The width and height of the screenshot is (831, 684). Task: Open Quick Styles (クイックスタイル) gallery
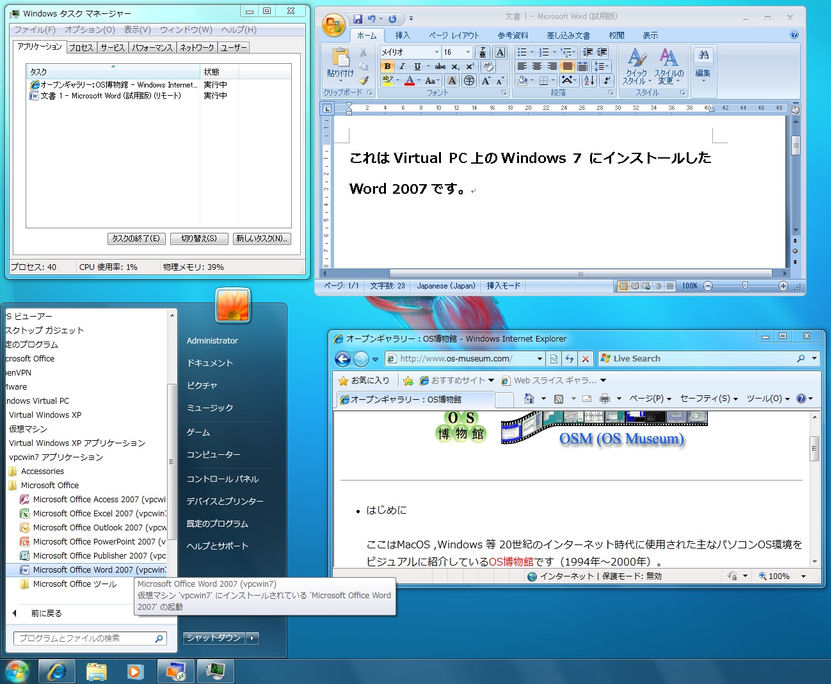click(636, 66)
